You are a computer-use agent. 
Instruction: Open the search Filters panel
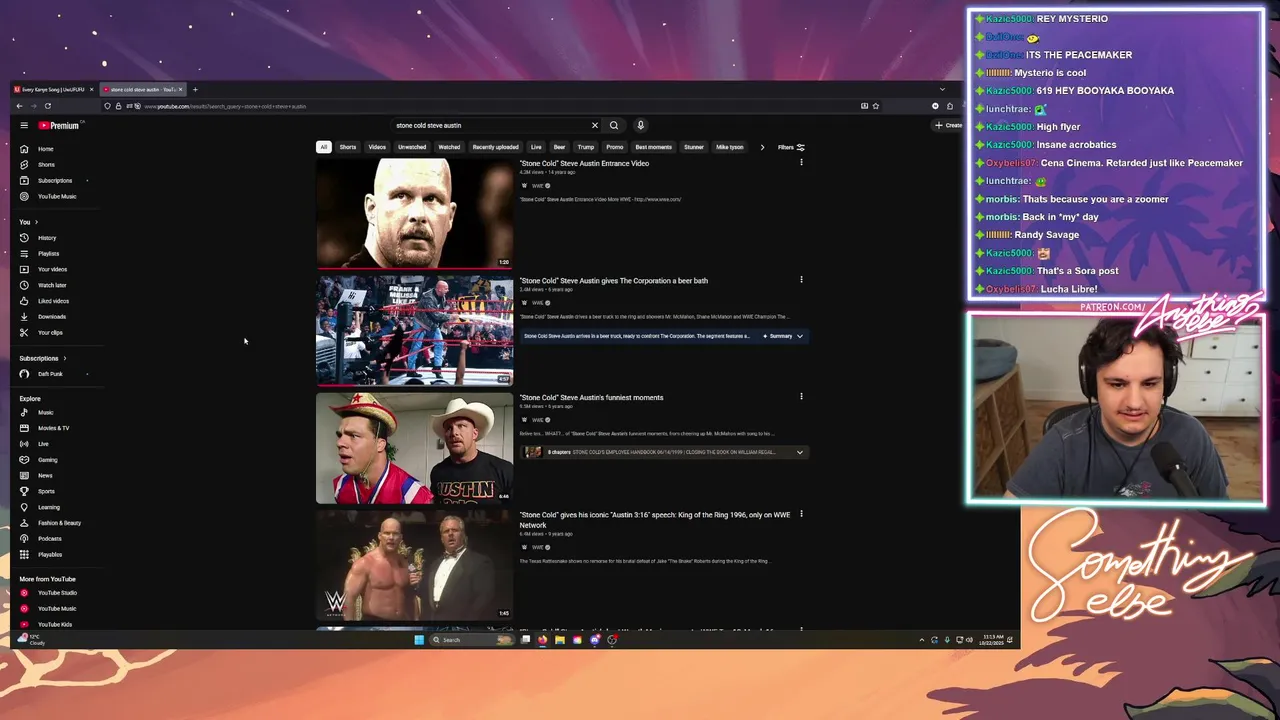(x=791, y=147)
